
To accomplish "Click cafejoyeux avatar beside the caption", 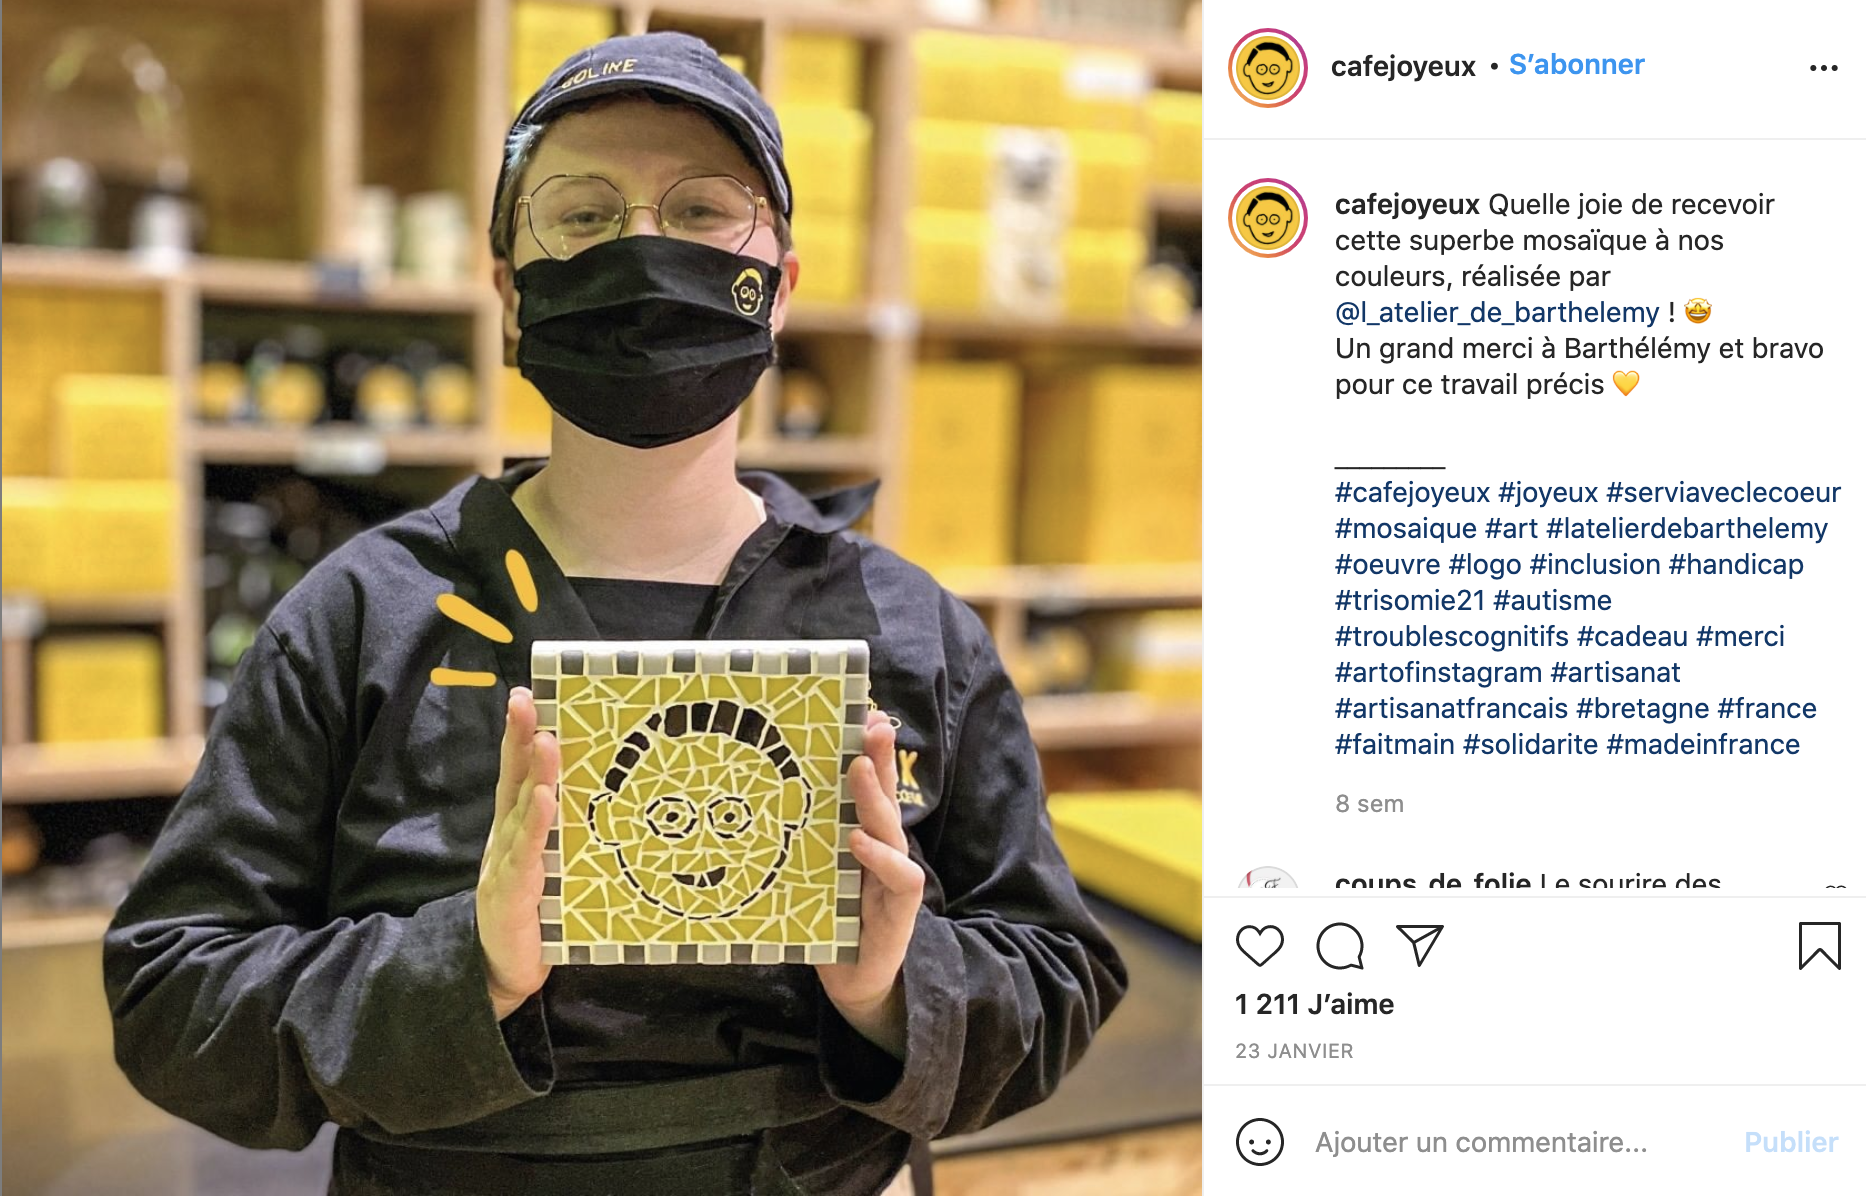I will tap(1267, 218).
